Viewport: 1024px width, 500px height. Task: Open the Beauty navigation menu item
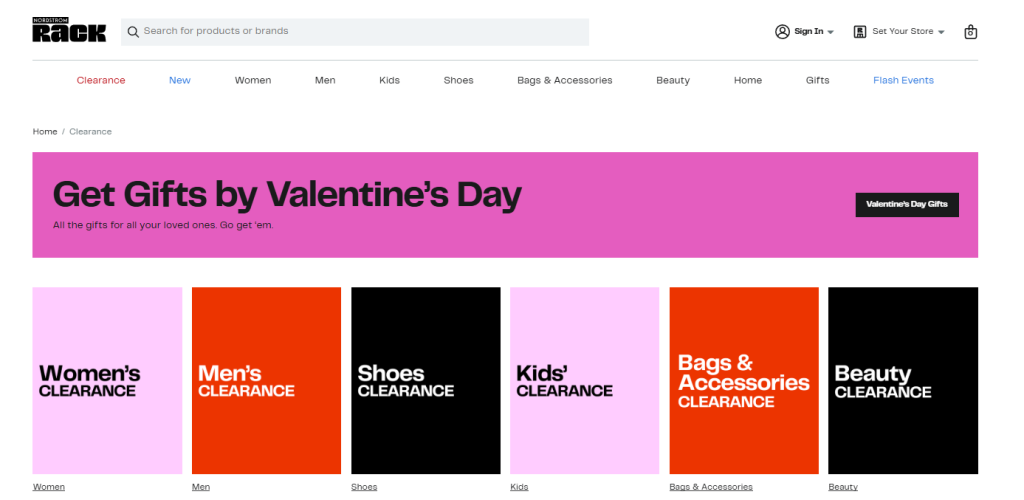tap(673, 80)
